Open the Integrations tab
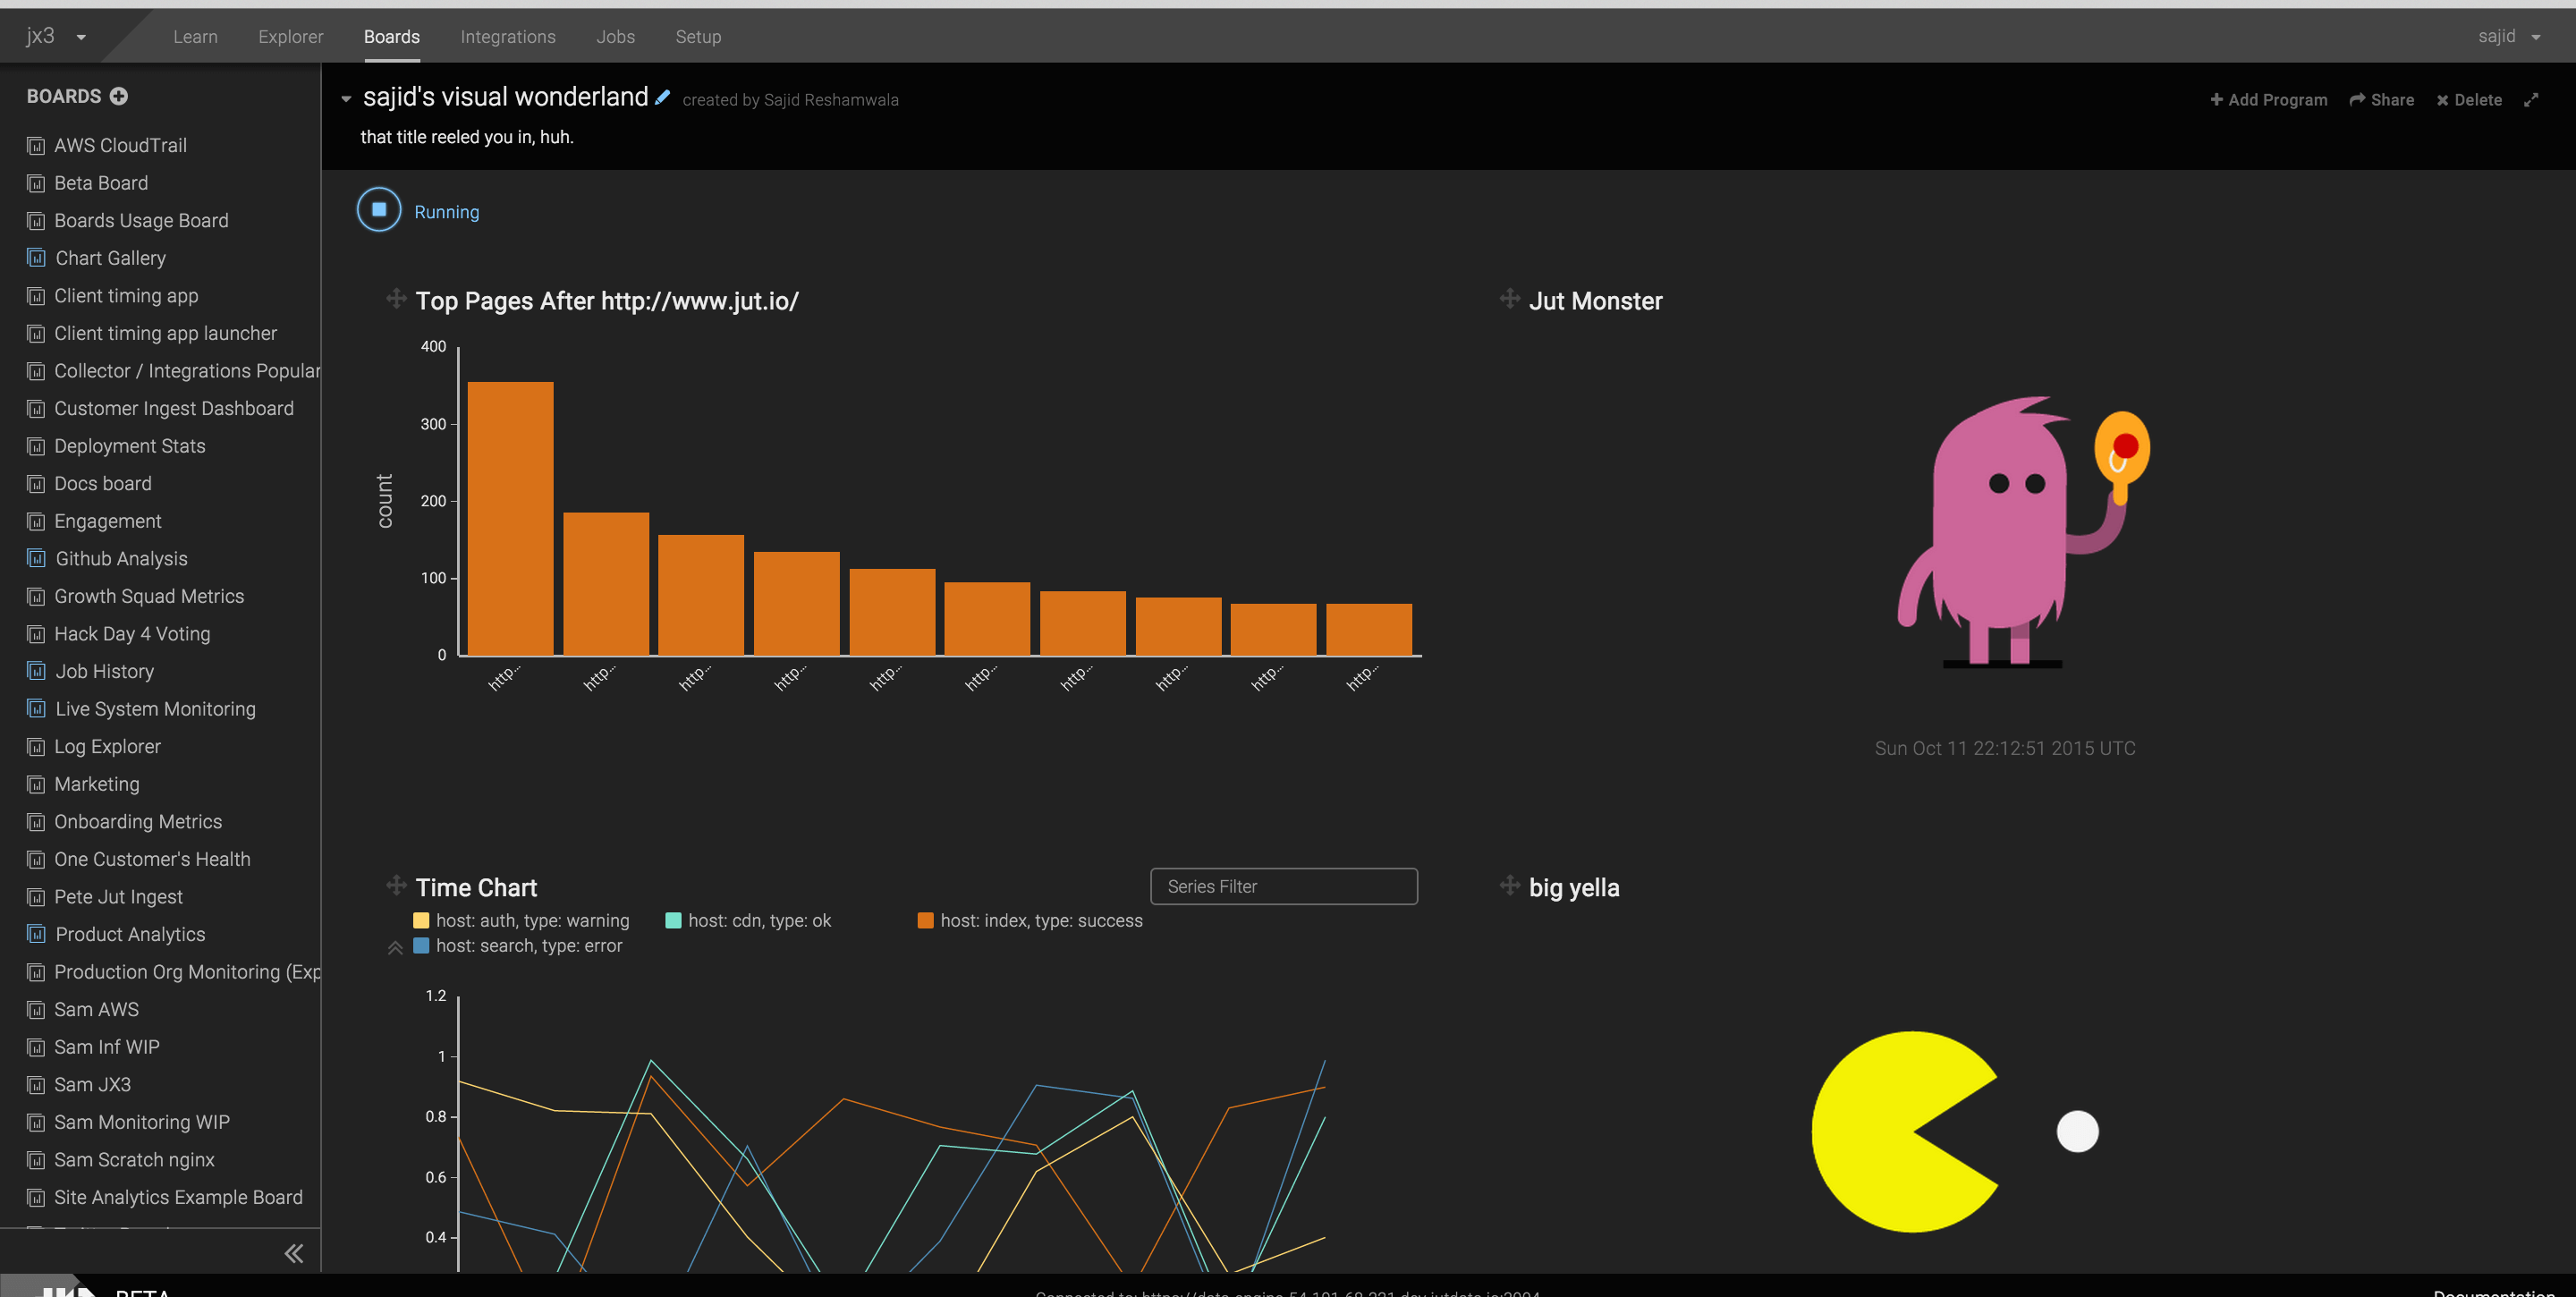2576x1297 pixels. tap(508, 37)
